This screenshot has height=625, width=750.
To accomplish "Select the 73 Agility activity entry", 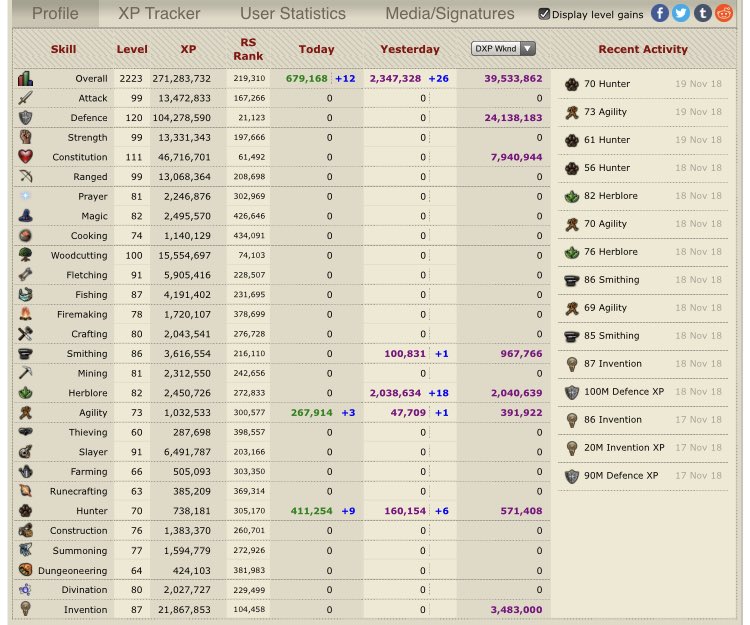I will [643, 112].
